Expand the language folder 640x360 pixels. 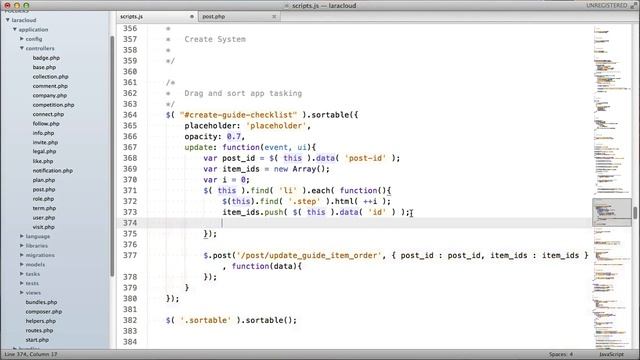click(x=22, y=236)
